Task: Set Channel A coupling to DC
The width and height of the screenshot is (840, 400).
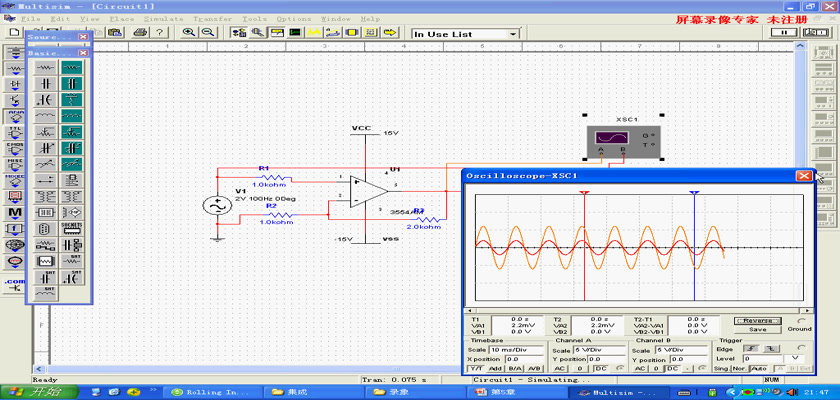Action: pos(602,368)
